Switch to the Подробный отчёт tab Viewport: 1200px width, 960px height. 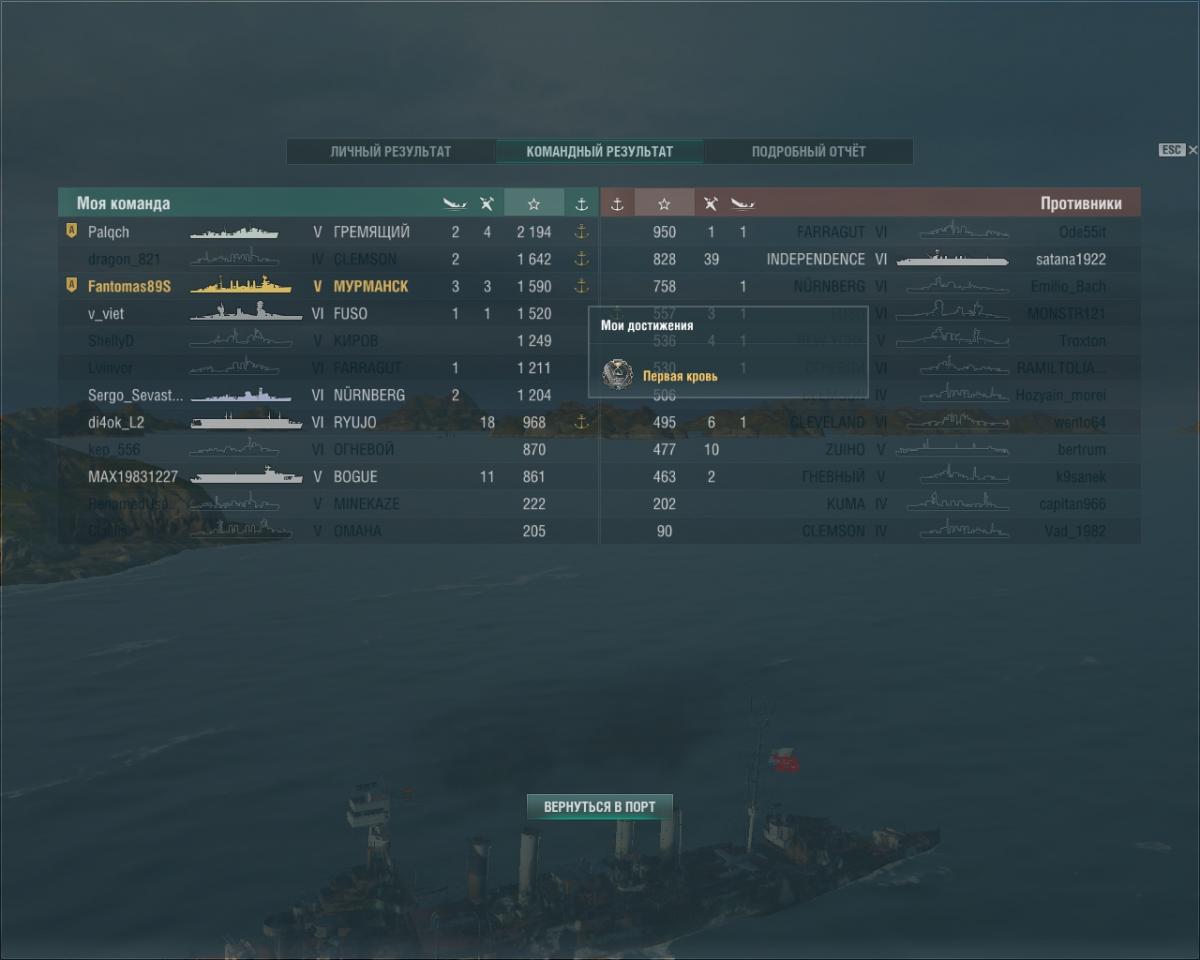pos(809,152)
